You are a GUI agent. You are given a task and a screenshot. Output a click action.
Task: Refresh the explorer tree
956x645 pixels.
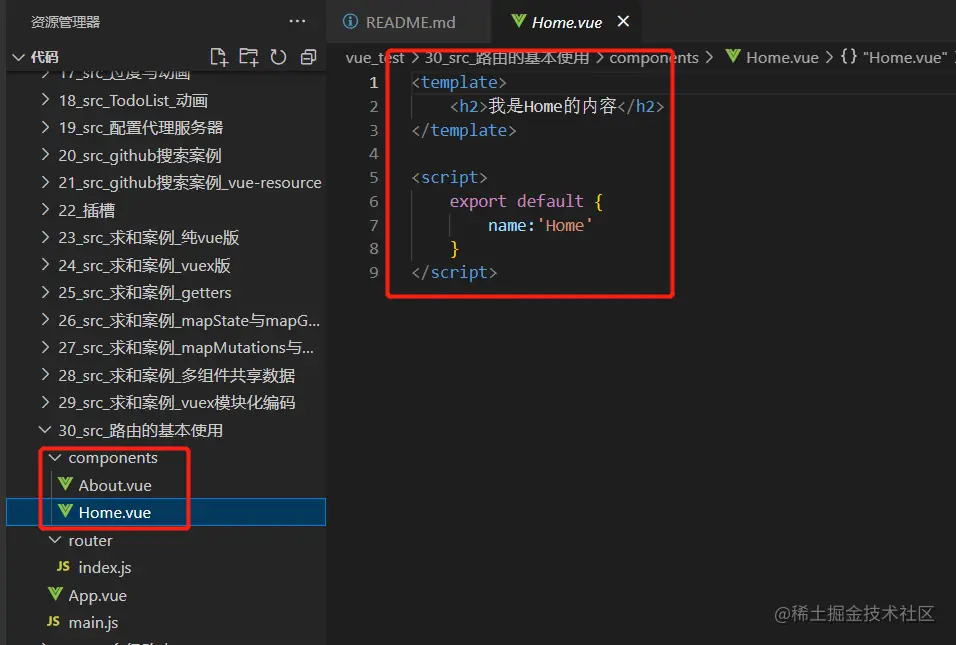pyautogui.click(x=278, y=57)
